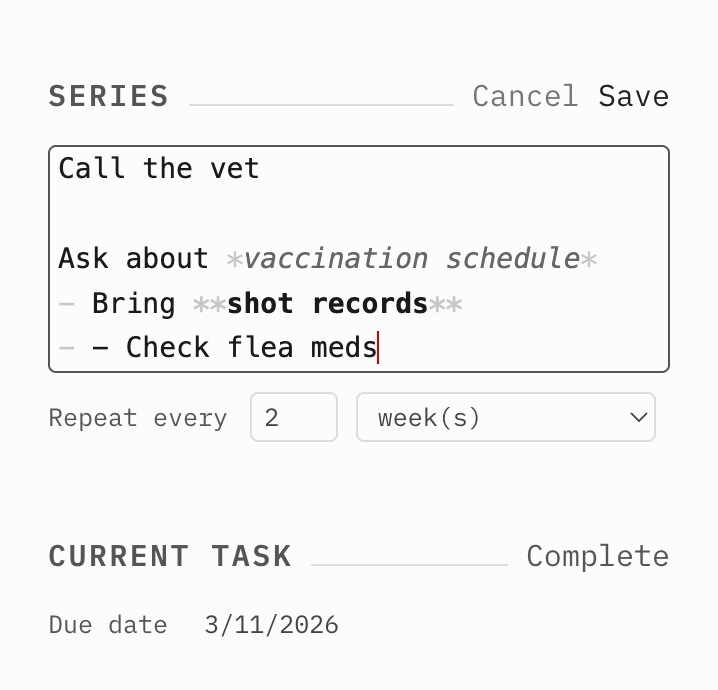Place cursor in "Check flea meds" line
This screenshot has width=718, height=690.
[x=251, y=348]
